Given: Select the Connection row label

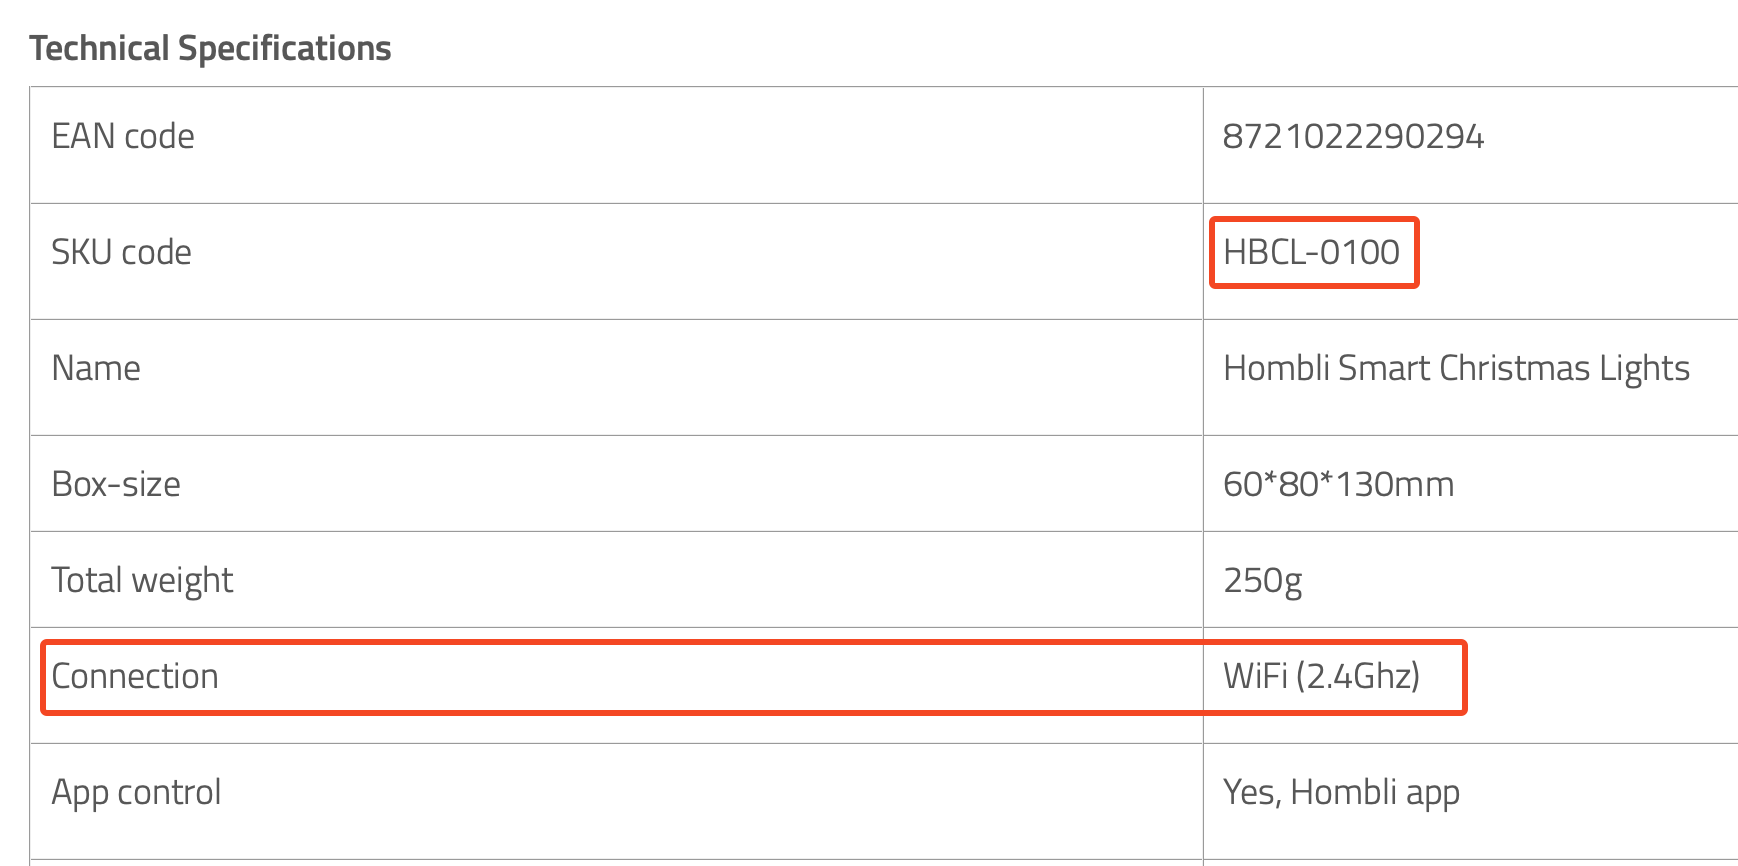Looking at the screenshot, I should click(135, 676).
